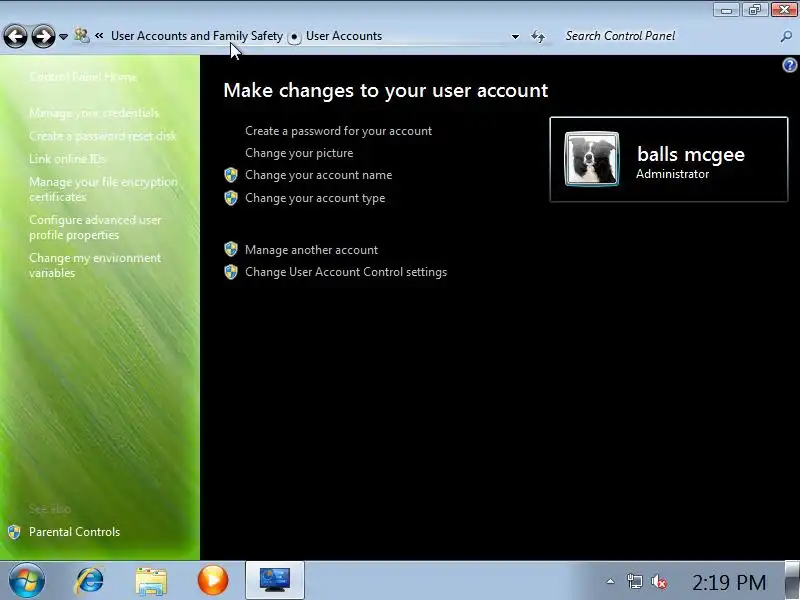Expand the hidden breadcrumb chevrons
This screenshot has height=600, width=800.
click(x=99, y=36)
